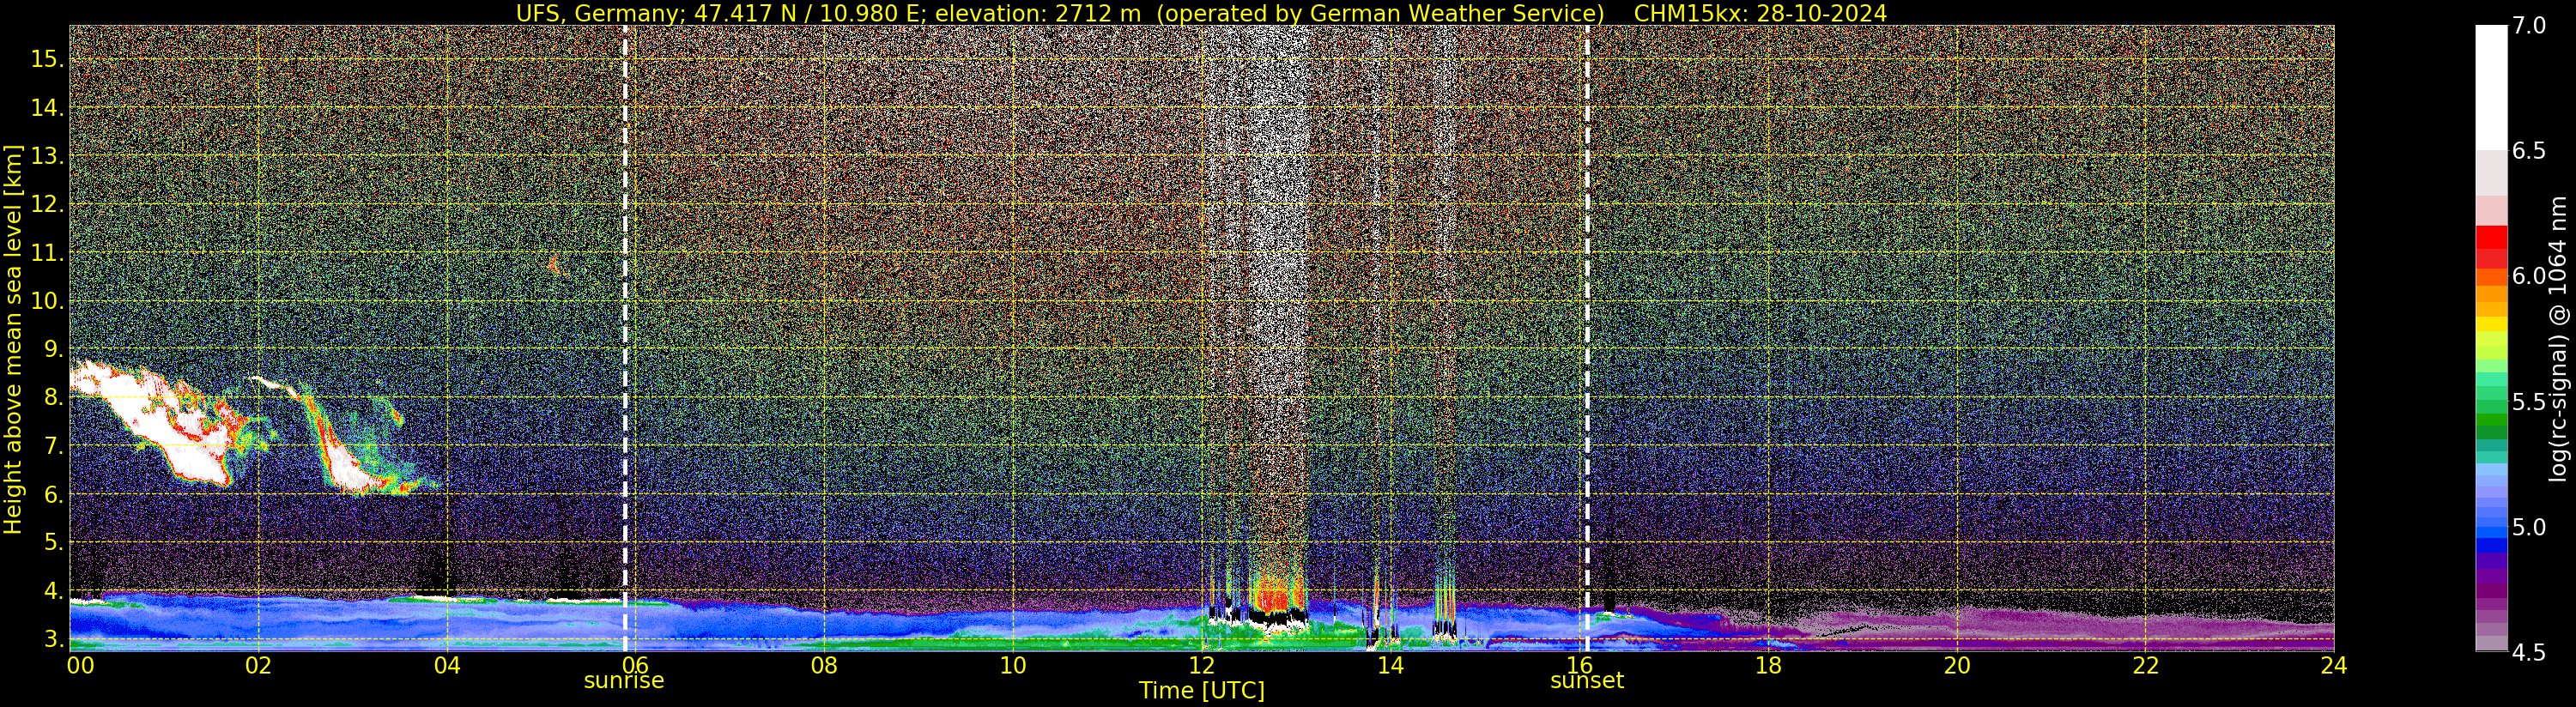Click the white top end of the color bar
The height and width of the screenshot is (707, 2576).
click(2491, 87)
